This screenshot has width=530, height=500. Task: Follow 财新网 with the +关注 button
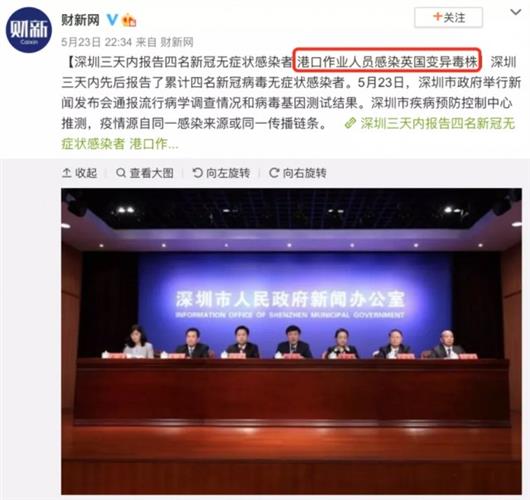449,17
